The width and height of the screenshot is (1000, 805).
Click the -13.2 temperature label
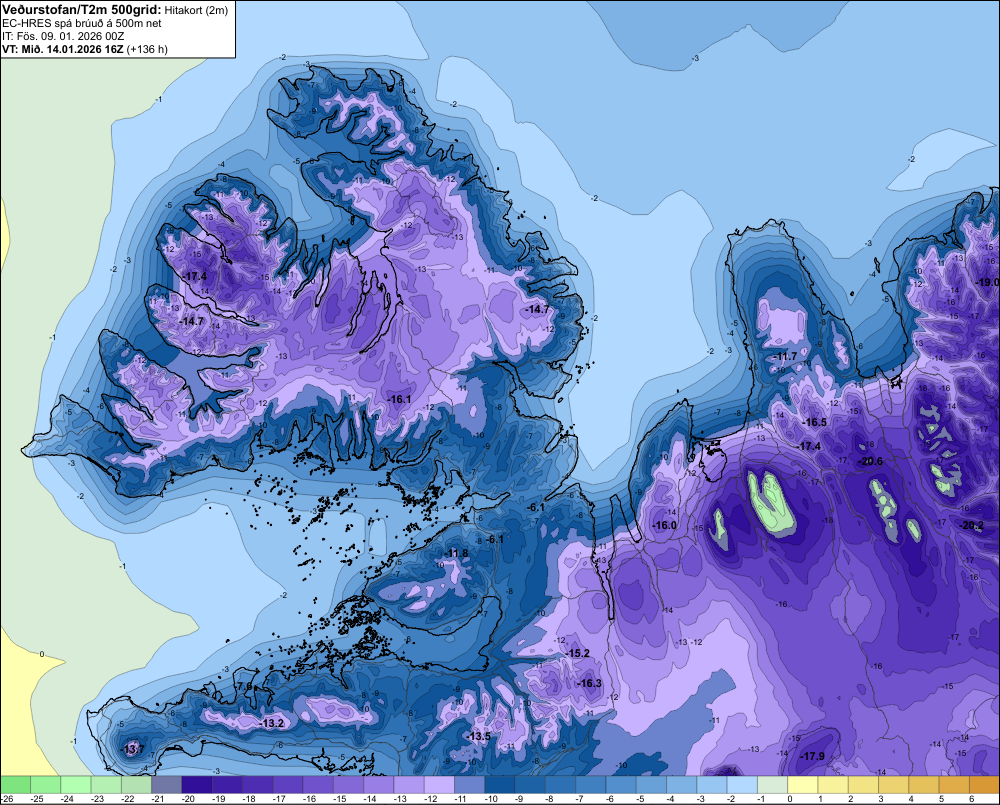pyautogui.click(x=272, y=723)
